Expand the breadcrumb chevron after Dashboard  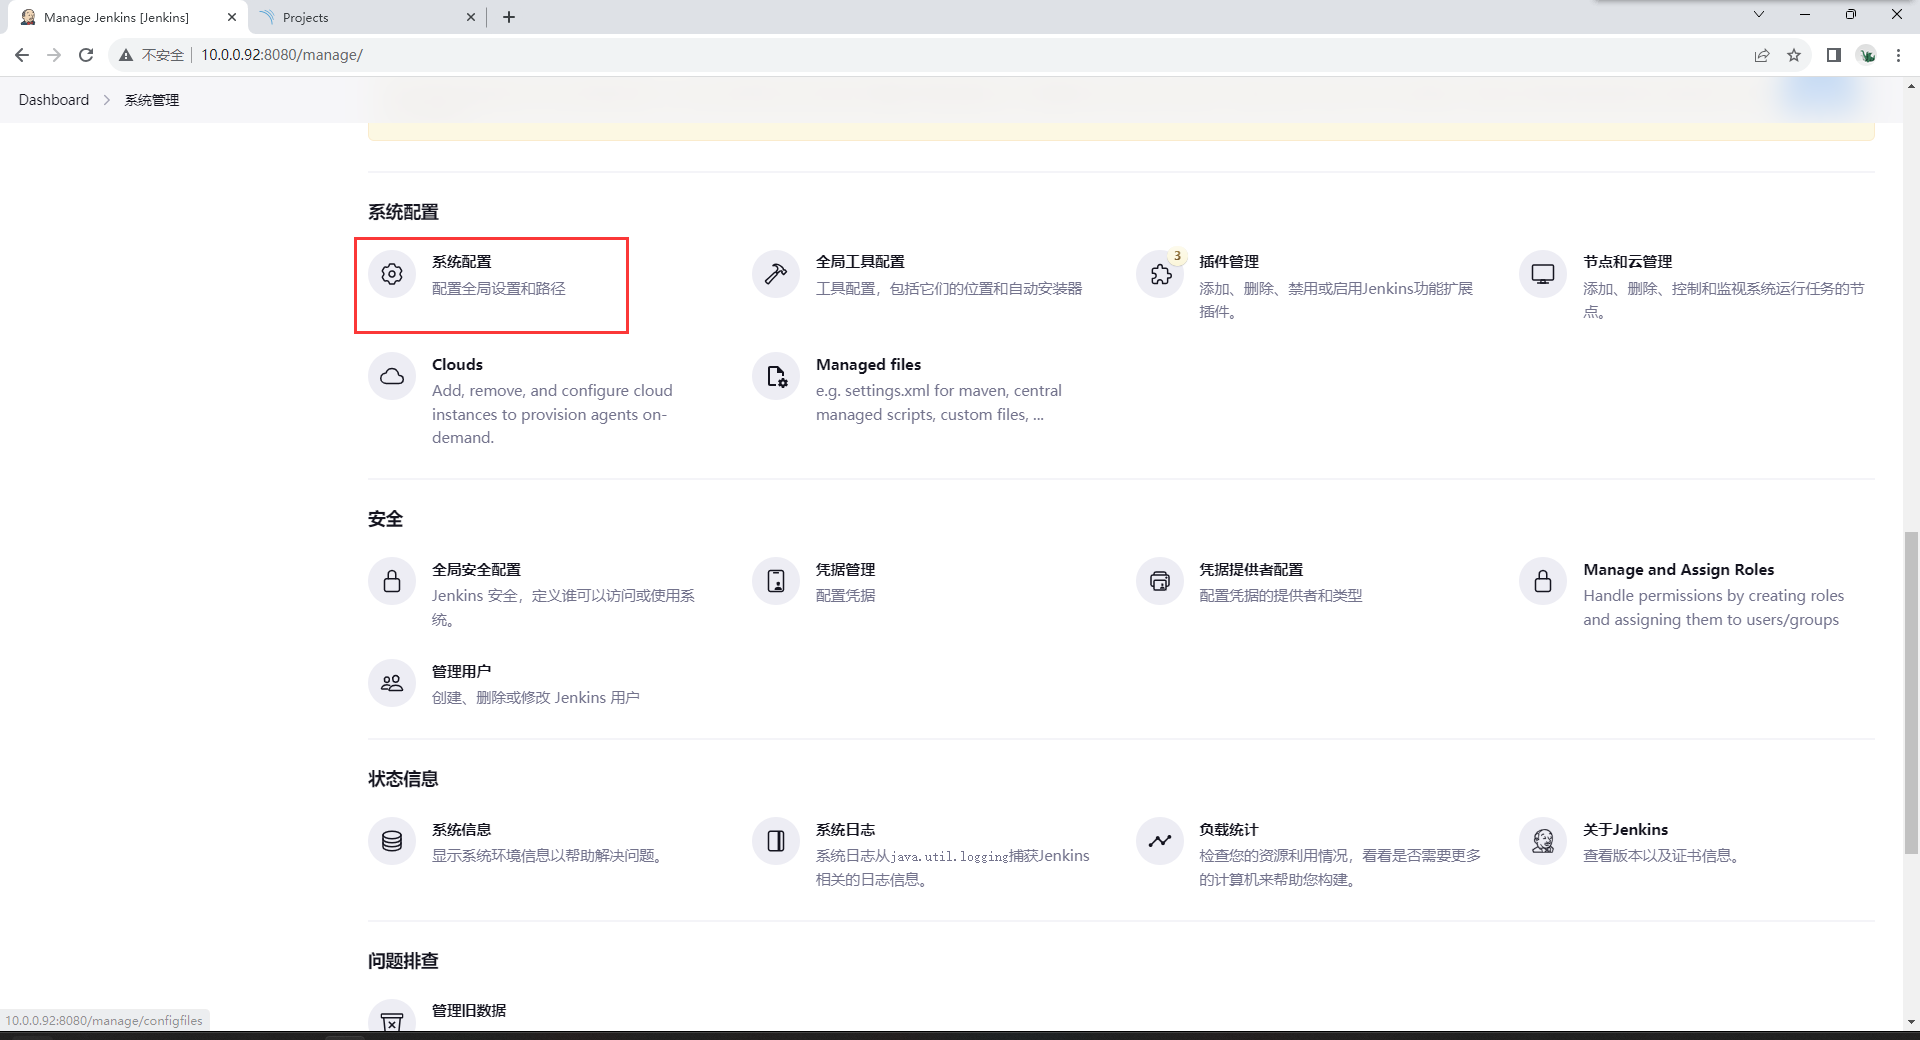(x=107, y=100)
